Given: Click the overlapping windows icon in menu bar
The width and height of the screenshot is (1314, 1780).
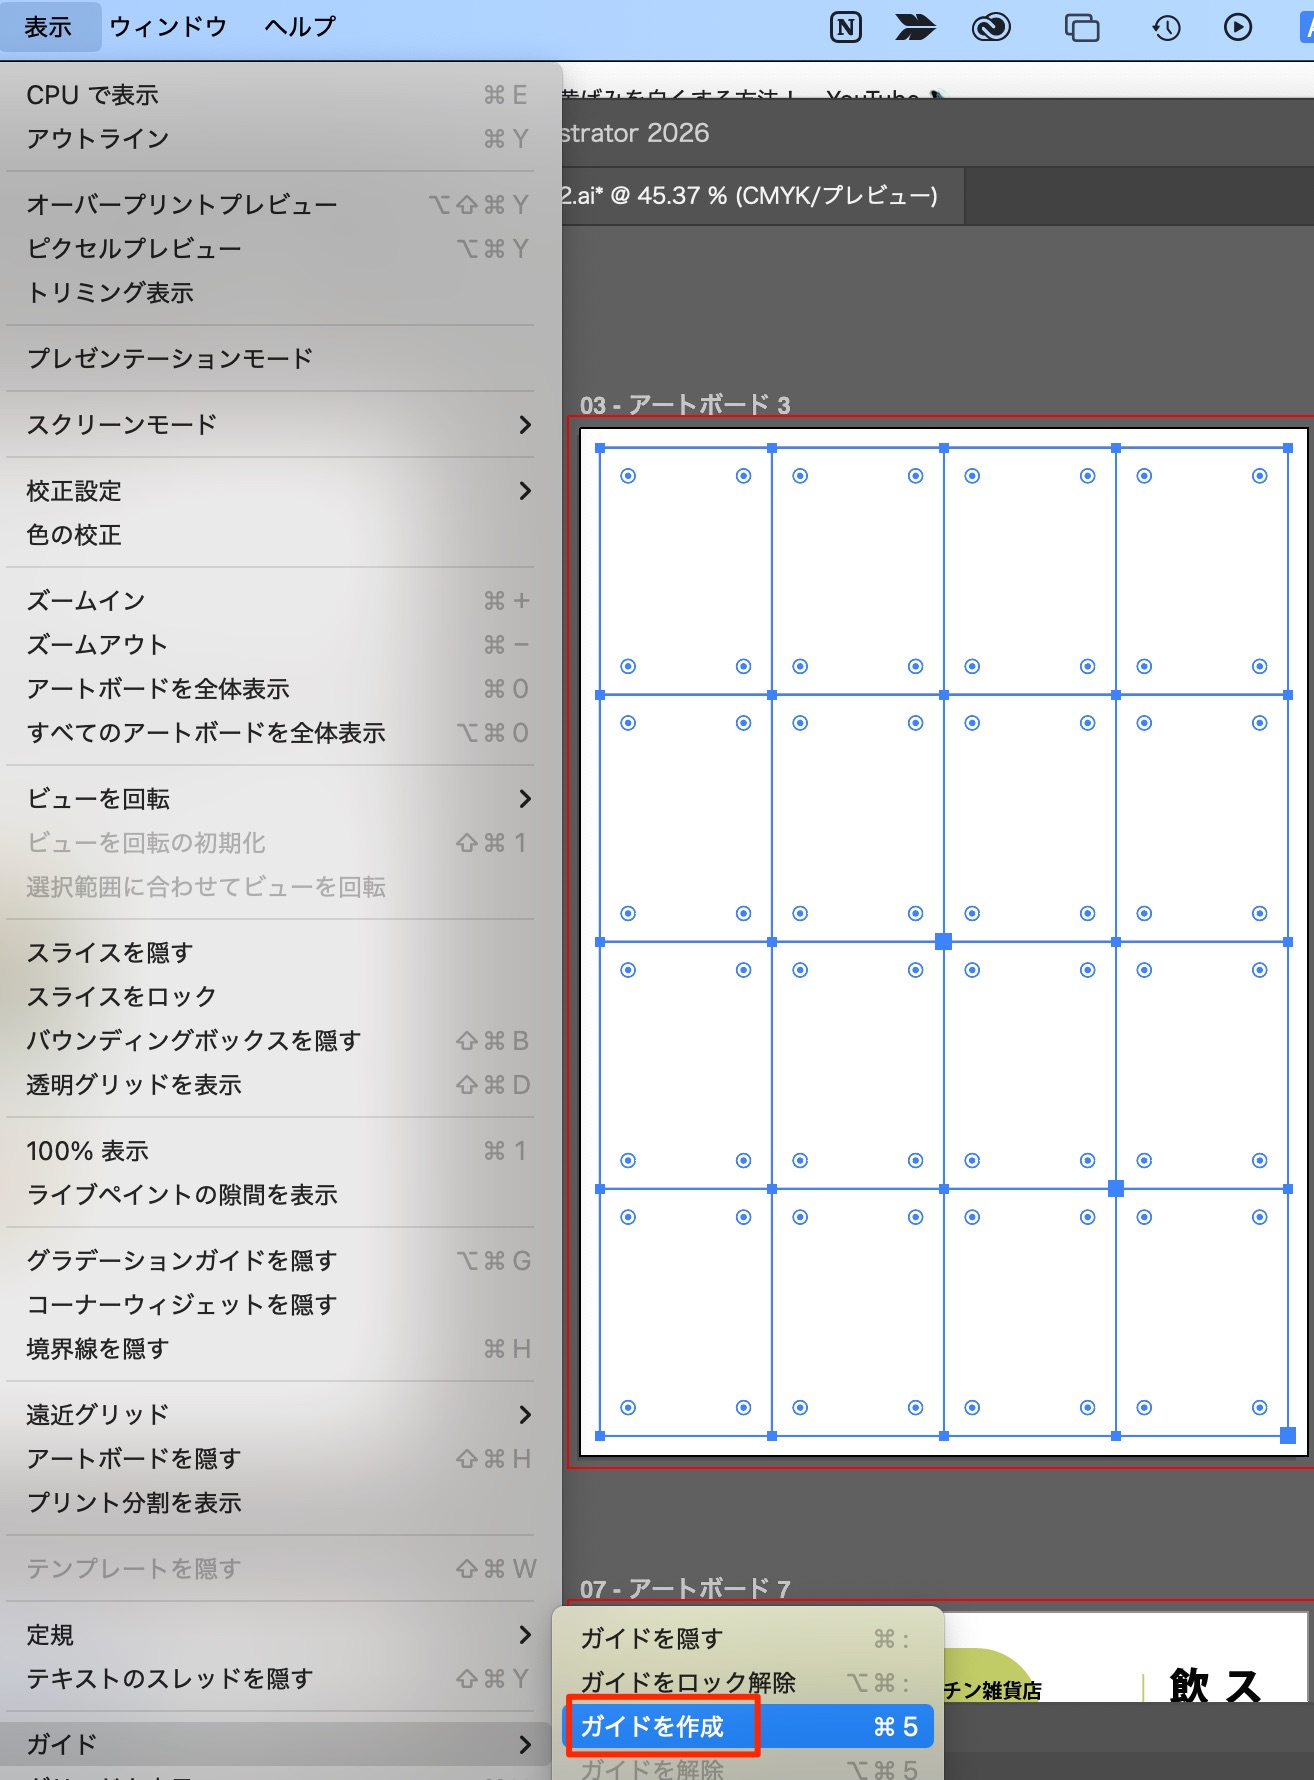Looking at the screenshot, I should click(x=1081, y=27).
